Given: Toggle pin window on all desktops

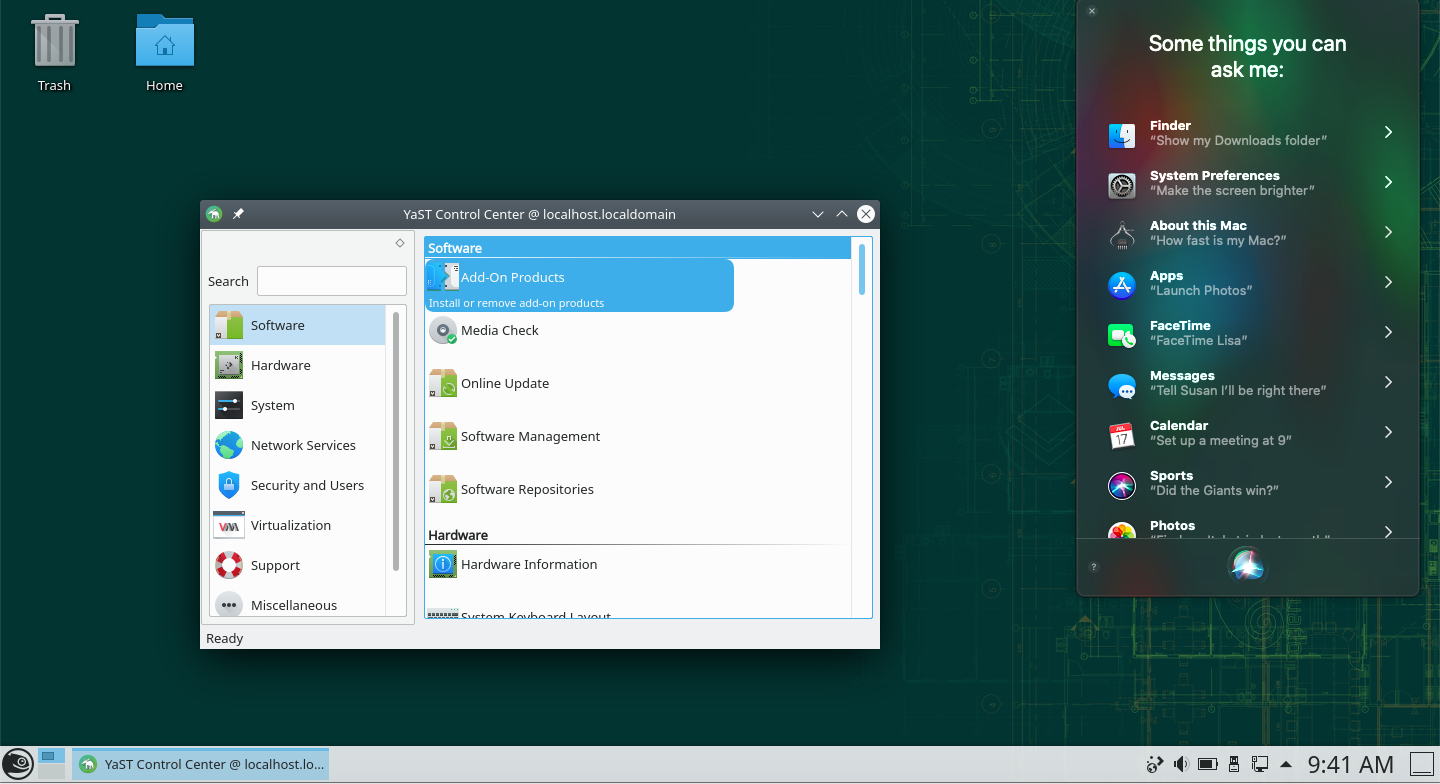Looking at the screenshot, I should [238, 214].
